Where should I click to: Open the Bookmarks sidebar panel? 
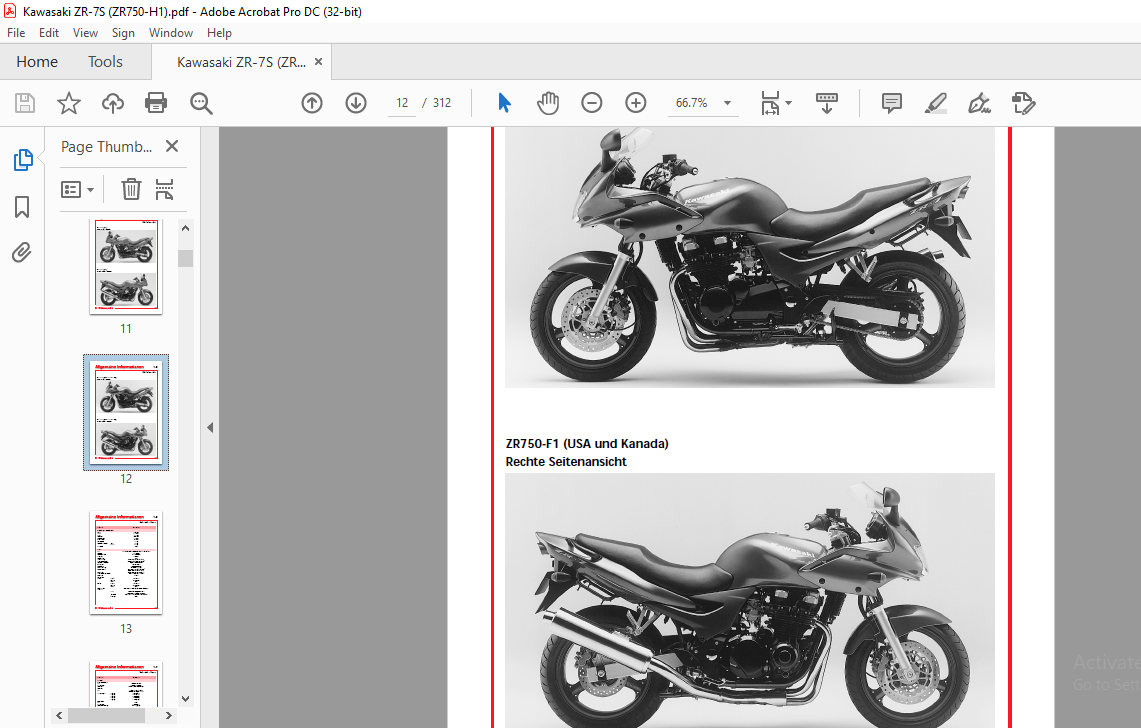(22, 207)
